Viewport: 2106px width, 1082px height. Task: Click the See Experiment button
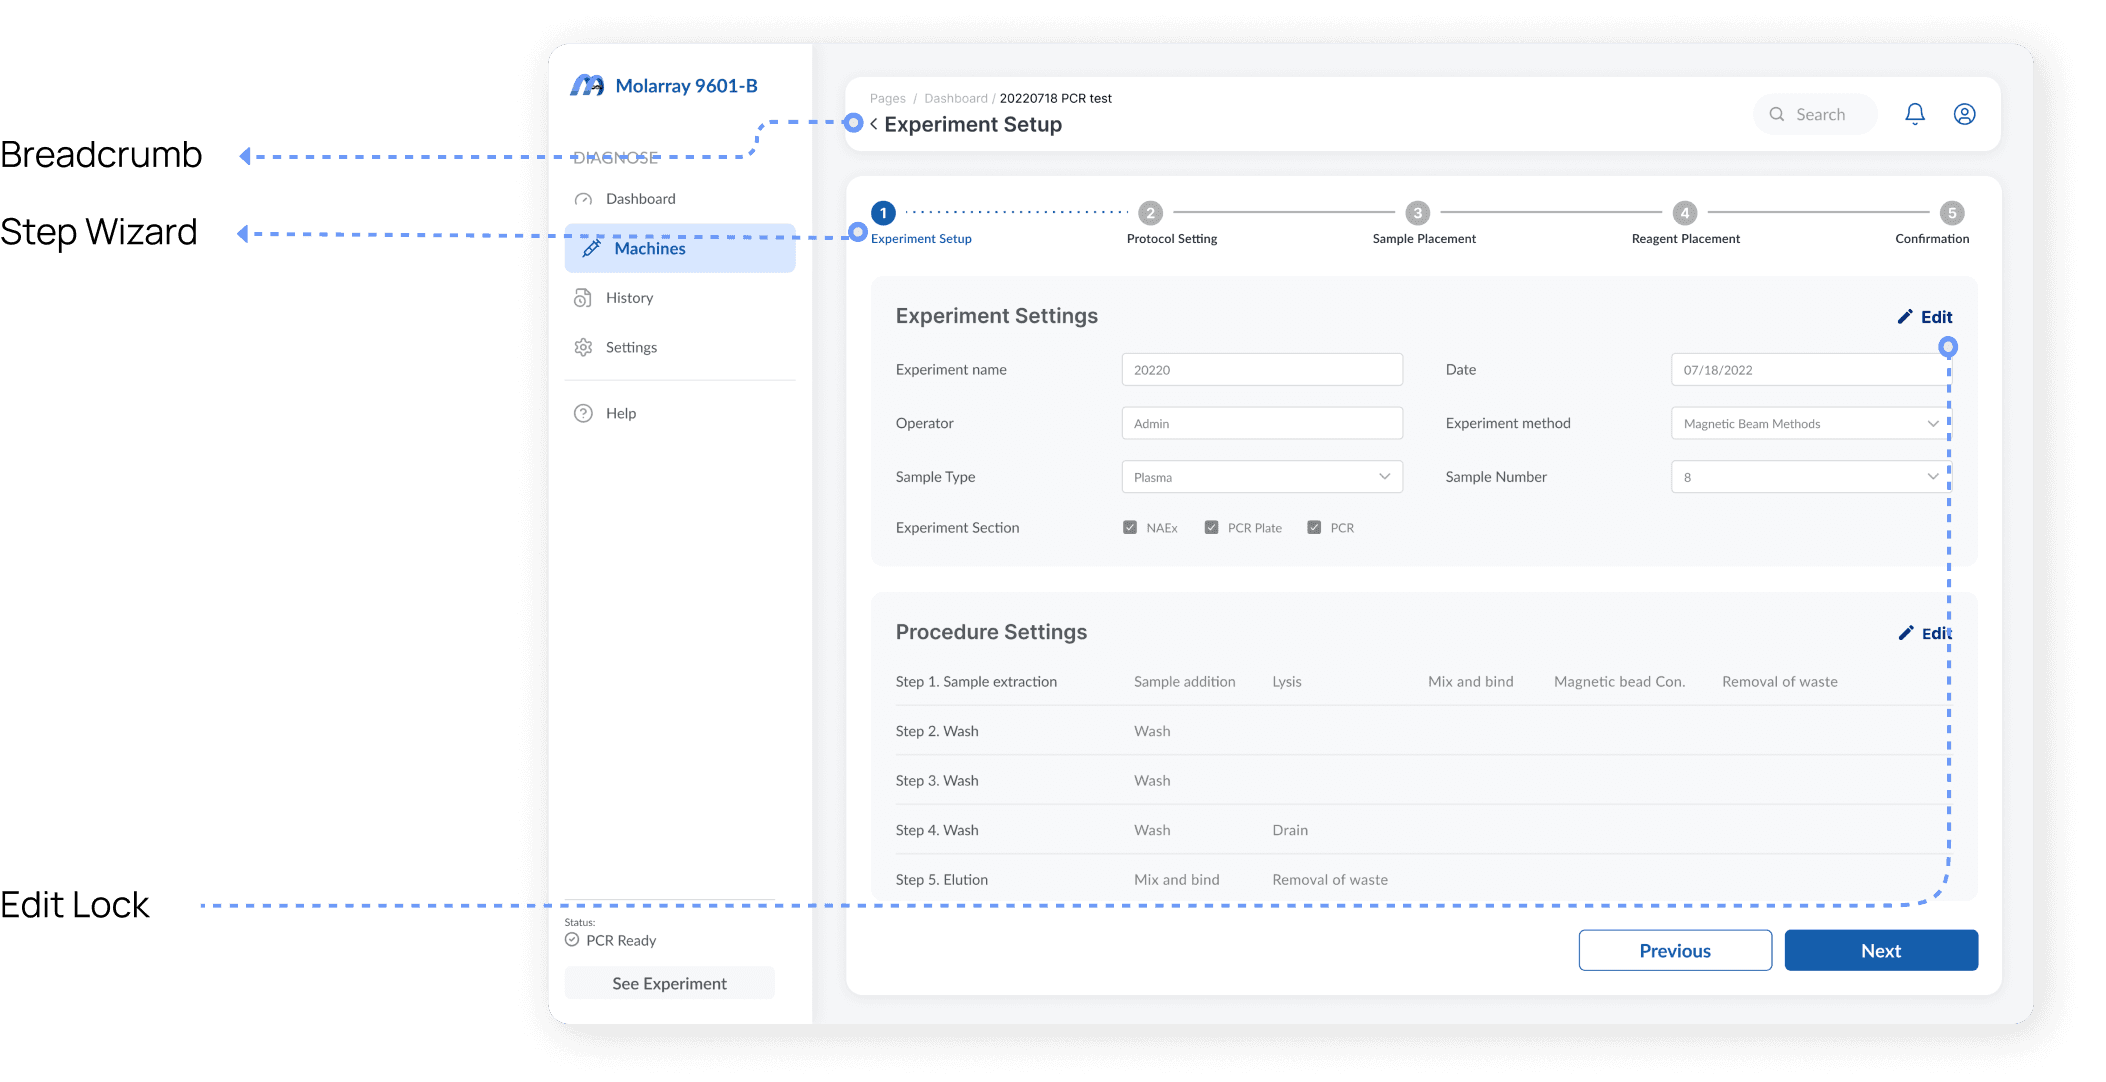point(669,983)
